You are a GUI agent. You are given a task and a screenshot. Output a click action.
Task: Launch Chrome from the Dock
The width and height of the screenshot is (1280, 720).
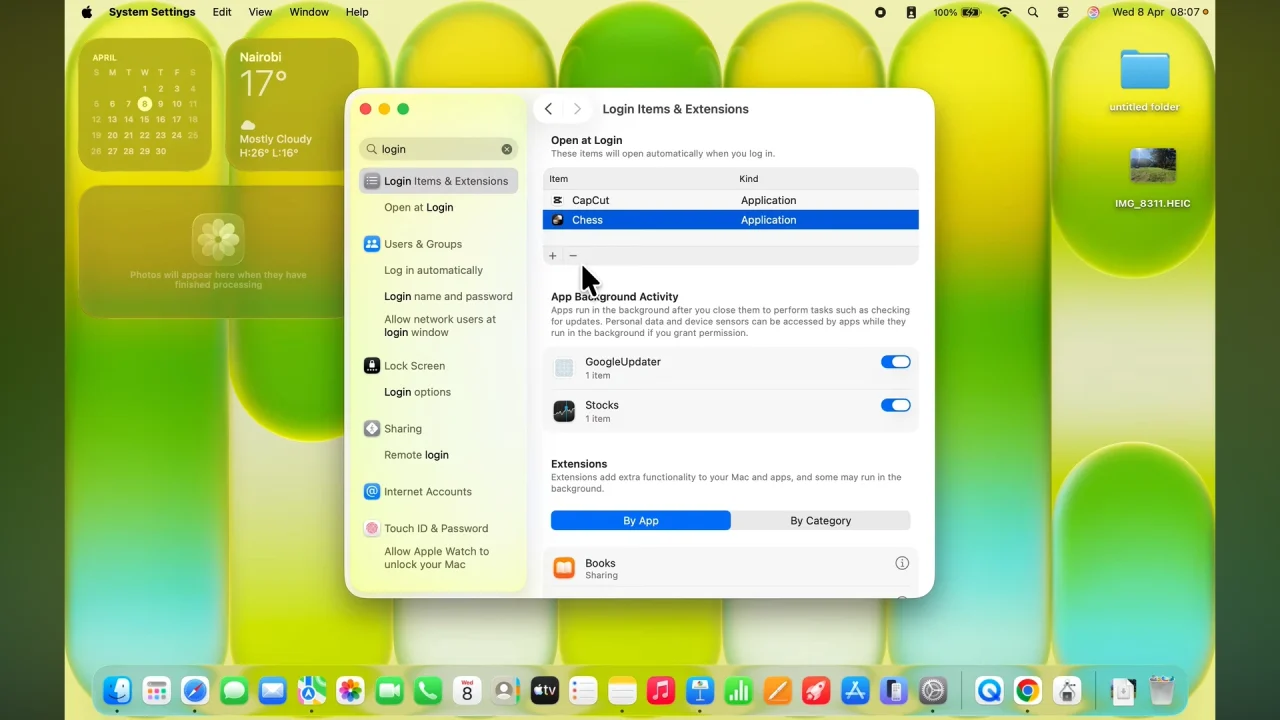[1027, 690]
